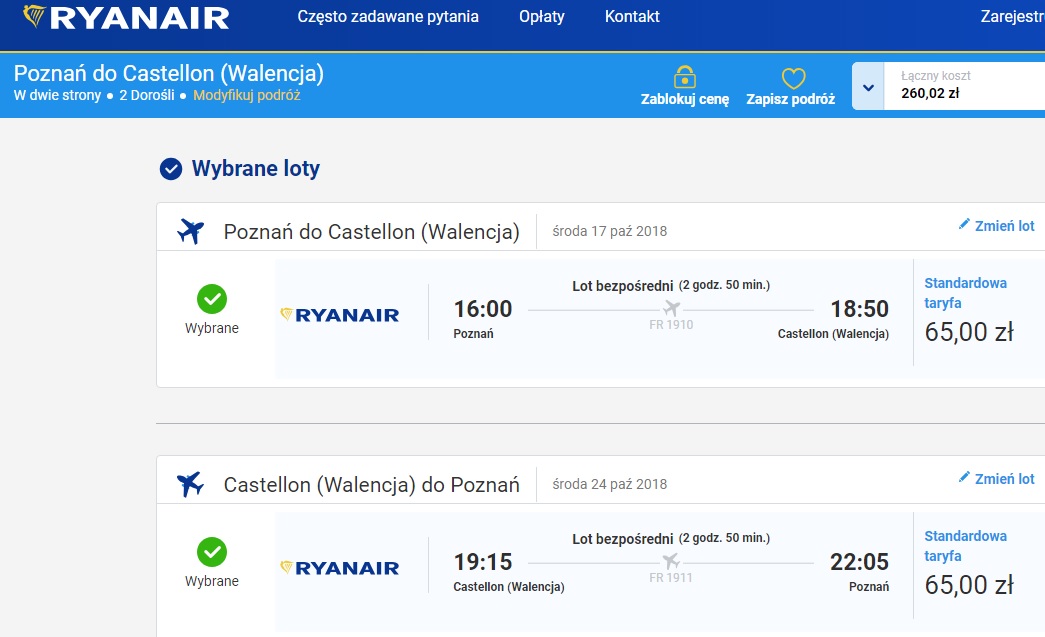
Task: Select Standardowa taryfa for the return flight
Action: click(966, 546)
